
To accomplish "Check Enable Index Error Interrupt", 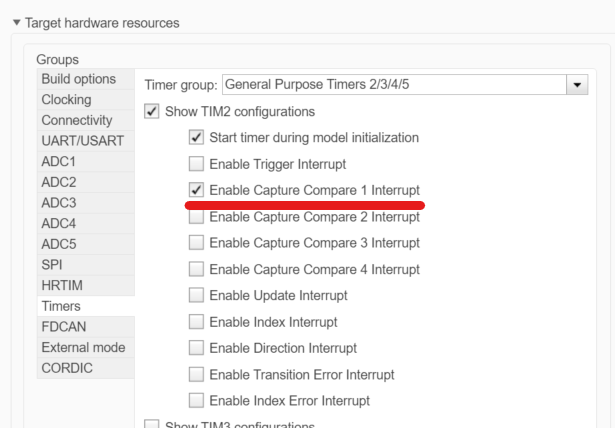I will [x=197, y=401].
